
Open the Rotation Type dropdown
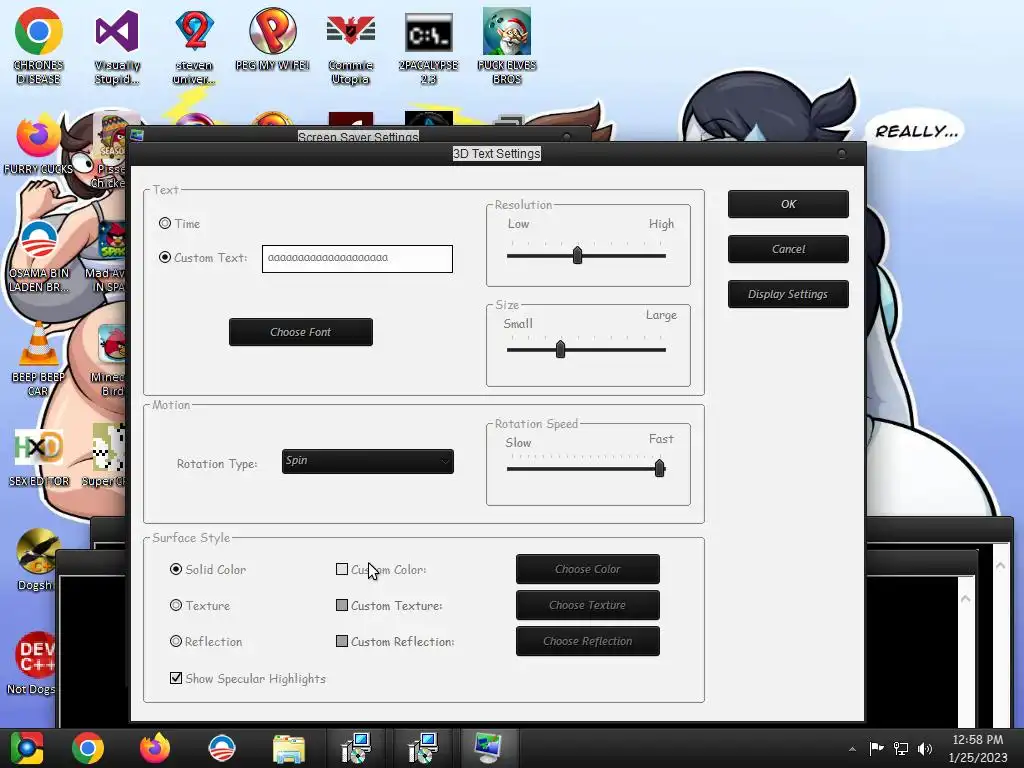tap(368, 461)
